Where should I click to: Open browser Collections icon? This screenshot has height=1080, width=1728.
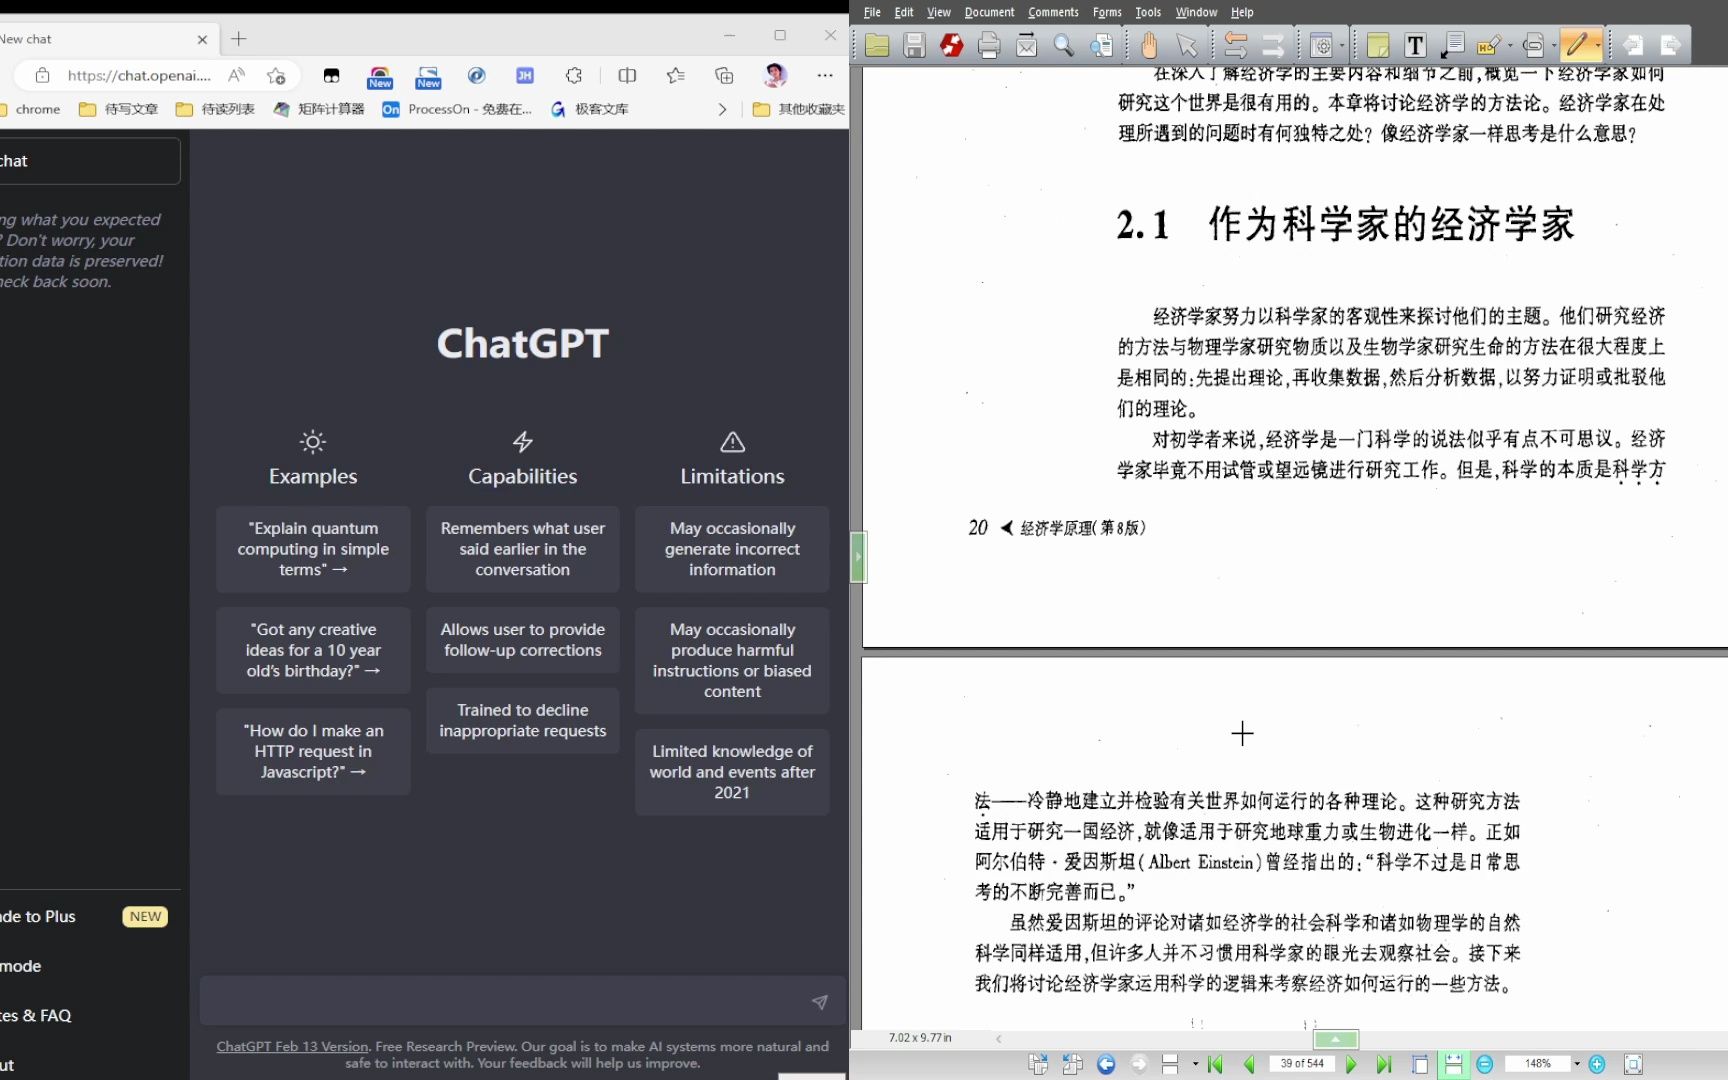(724, 75)
